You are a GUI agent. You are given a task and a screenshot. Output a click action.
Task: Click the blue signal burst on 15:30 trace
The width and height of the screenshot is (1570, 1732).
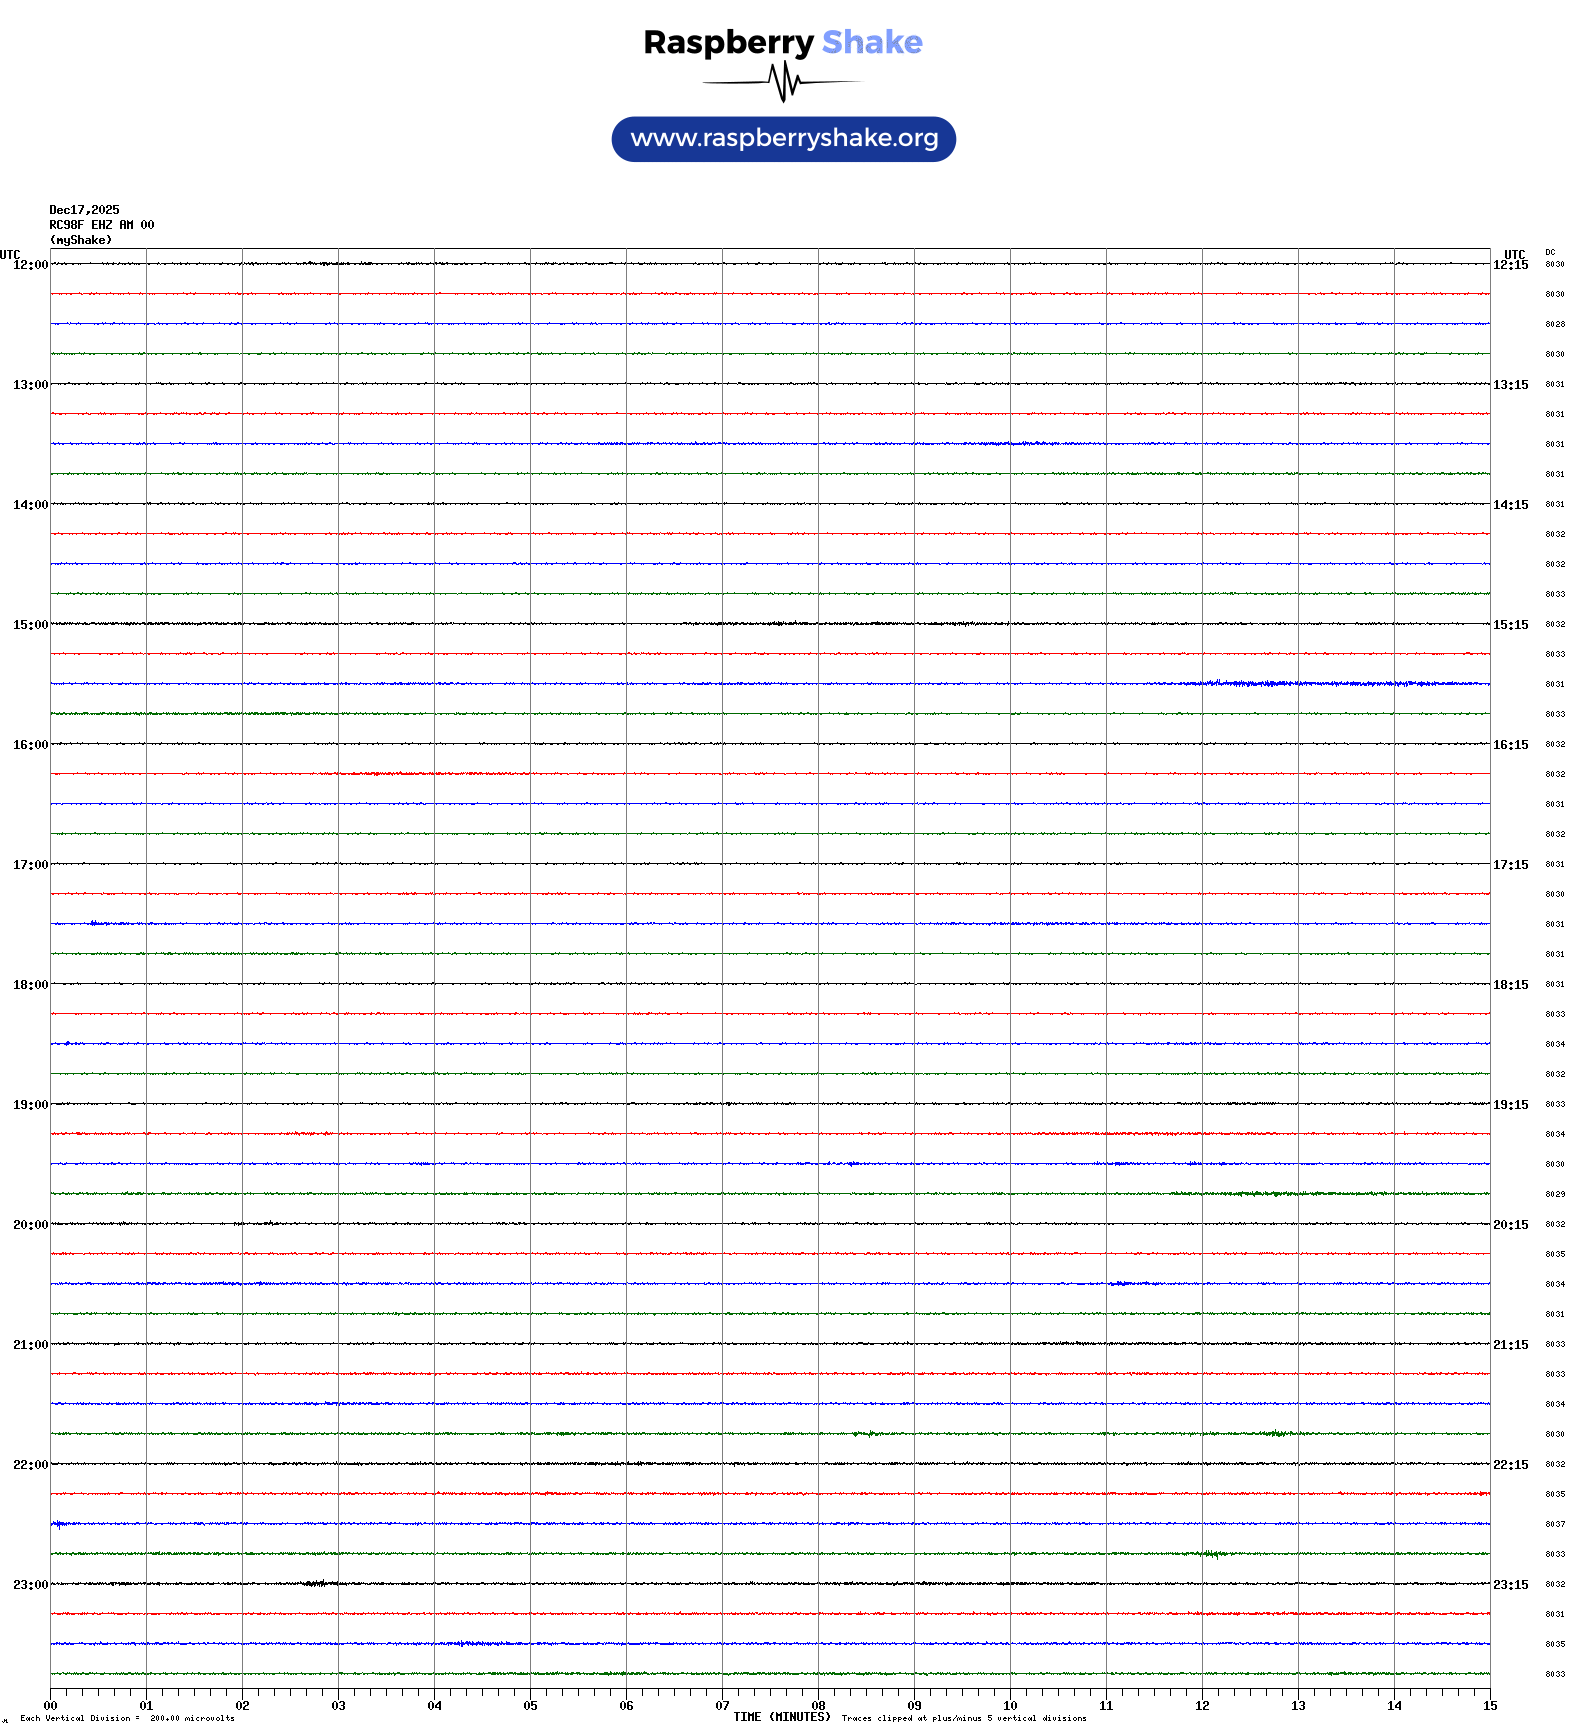click(1300, 684)
